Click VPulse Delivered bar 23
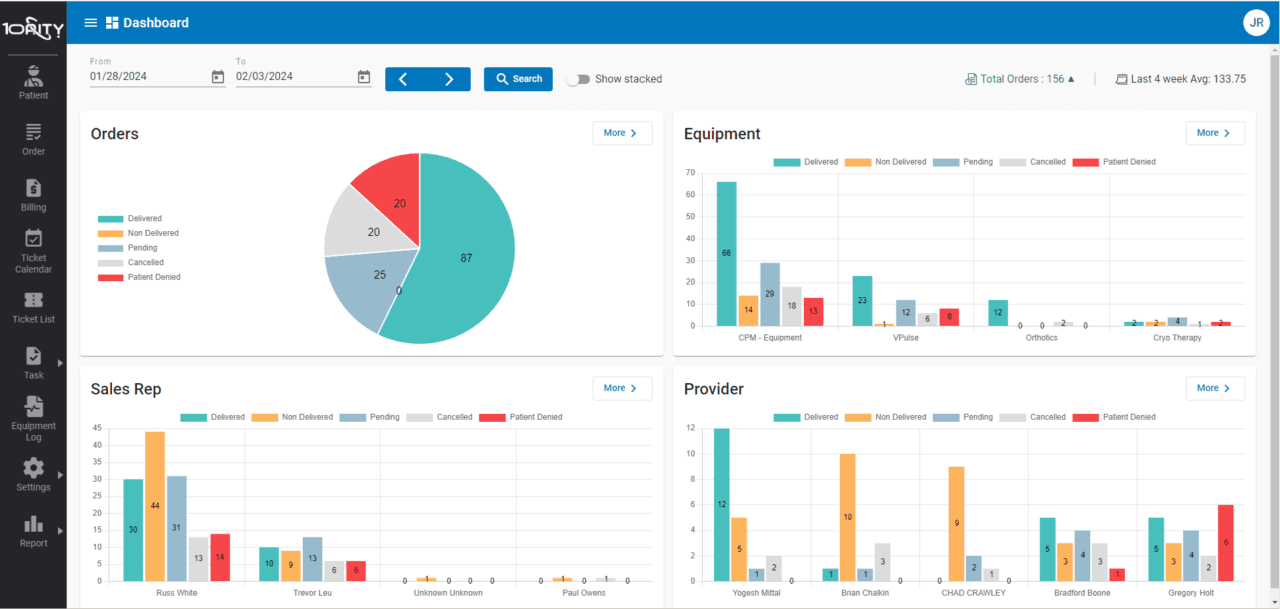The image size is (1280, 609). [862, 300]
